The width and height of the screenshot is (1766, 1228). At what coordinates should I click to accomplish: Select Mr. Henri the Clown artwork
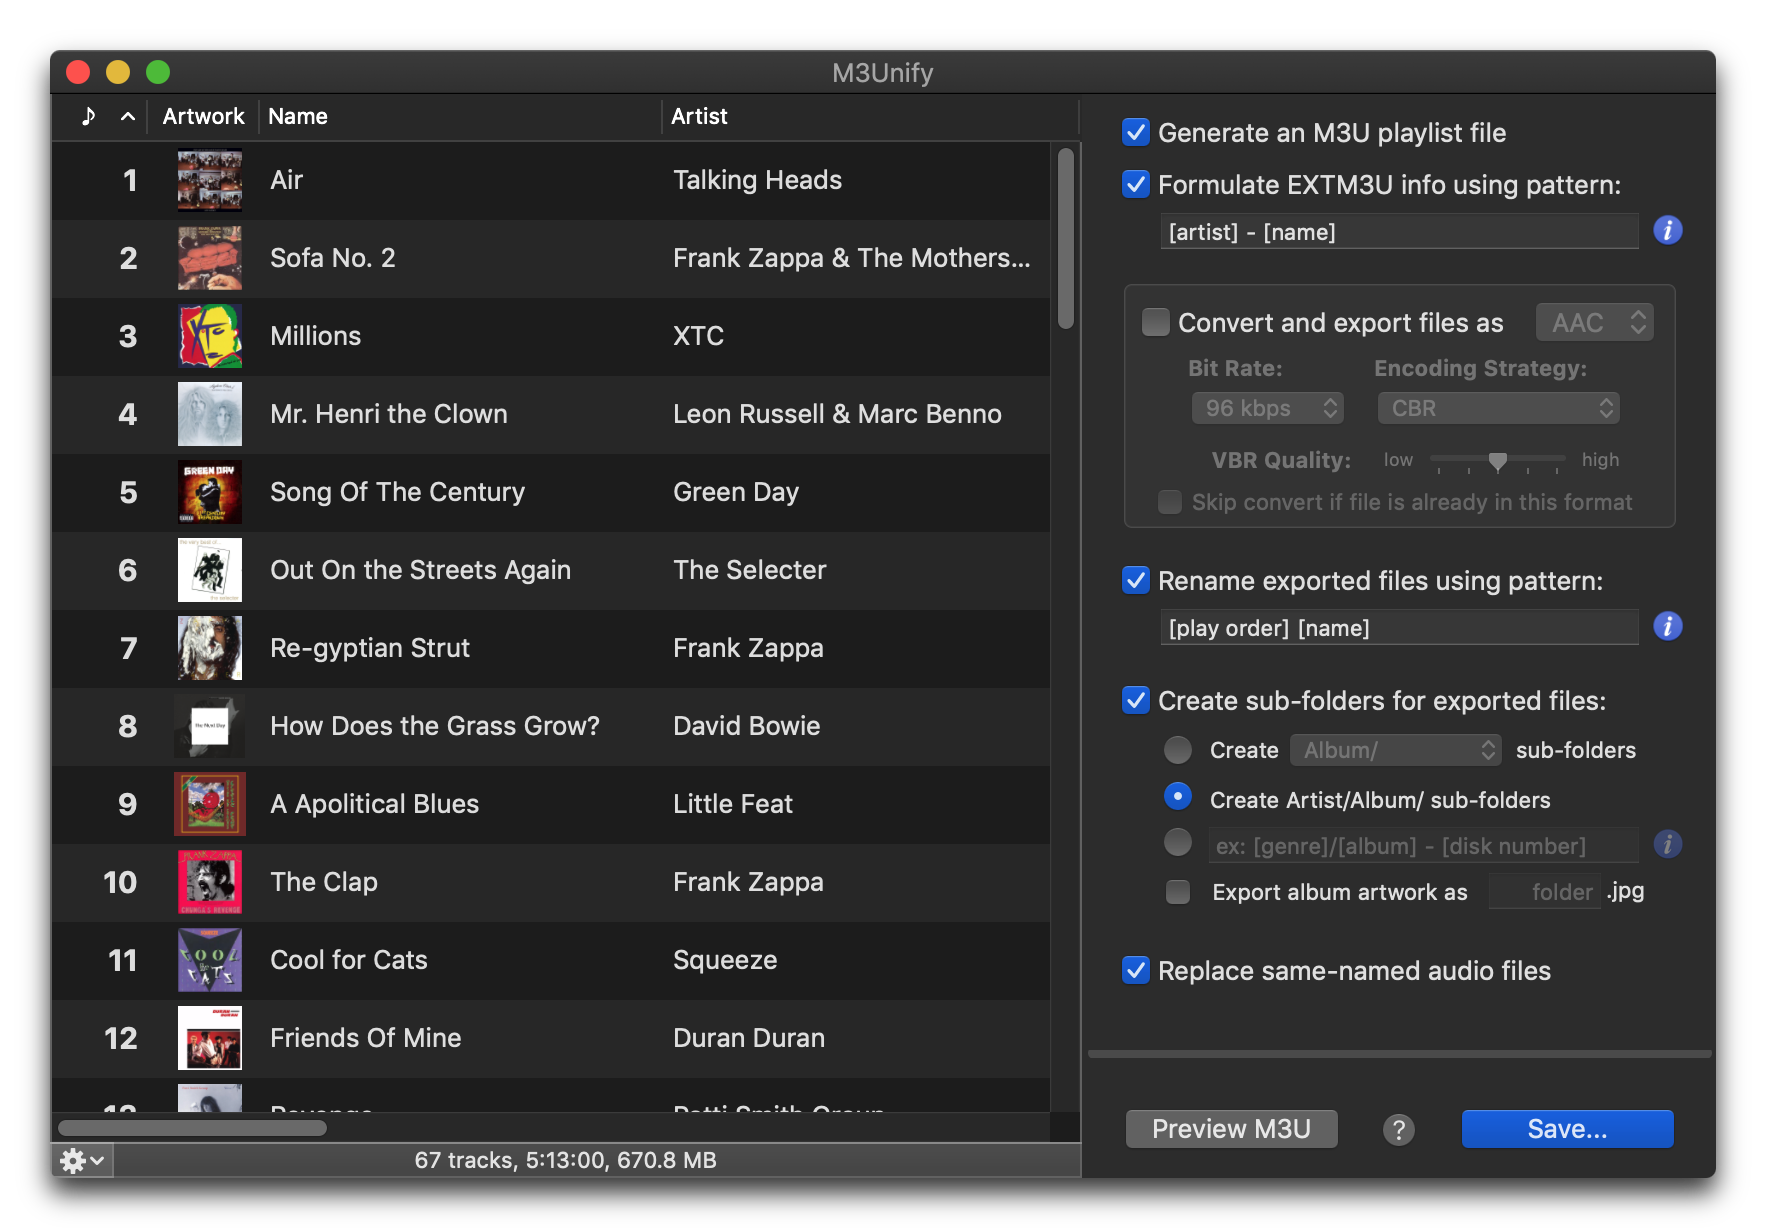[x=210, y=414]
